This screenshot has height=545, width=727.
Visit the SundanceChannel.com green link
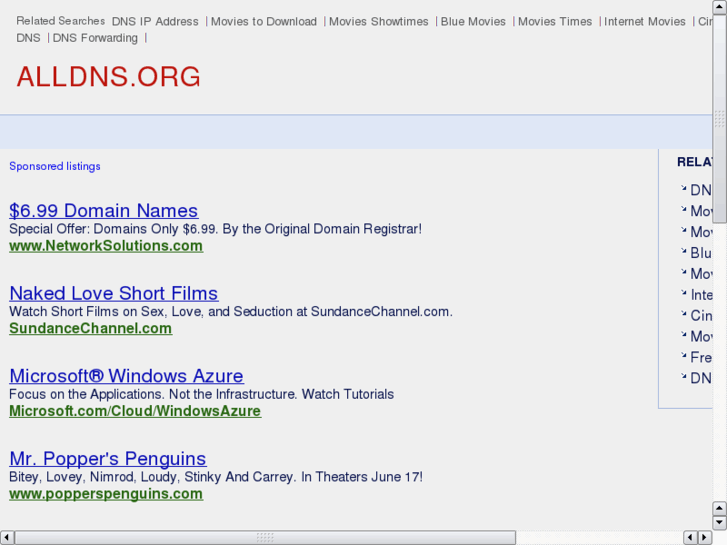click(90, 328)
